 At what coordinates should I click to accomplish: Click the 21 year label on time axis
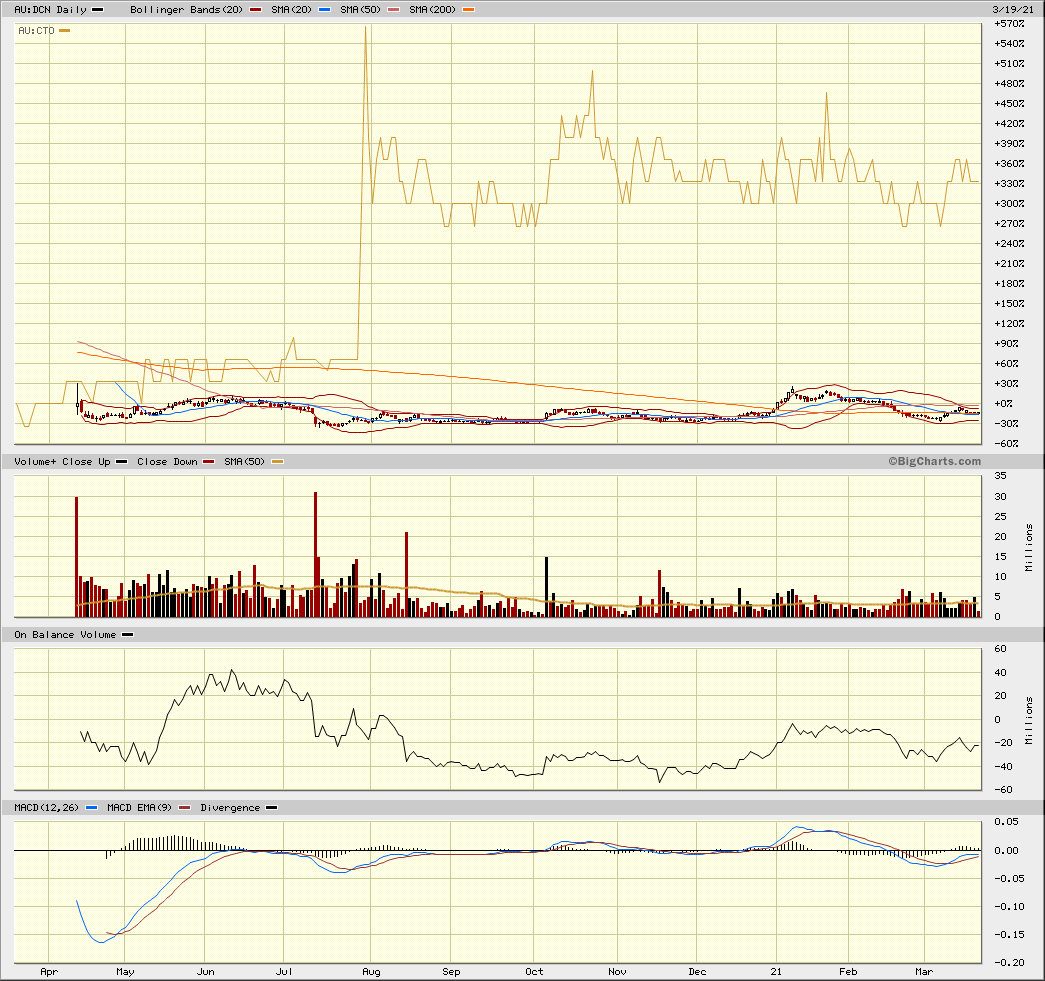tap(776, 972)
